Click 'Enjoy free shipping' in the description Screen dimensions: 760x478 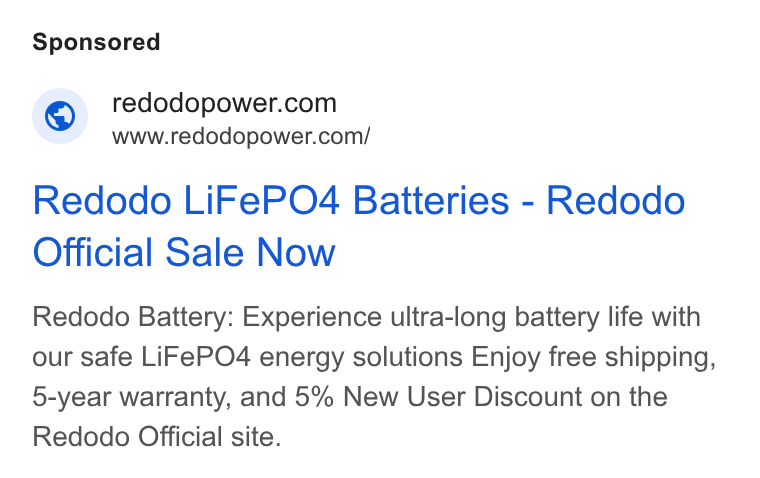point(593,358)
